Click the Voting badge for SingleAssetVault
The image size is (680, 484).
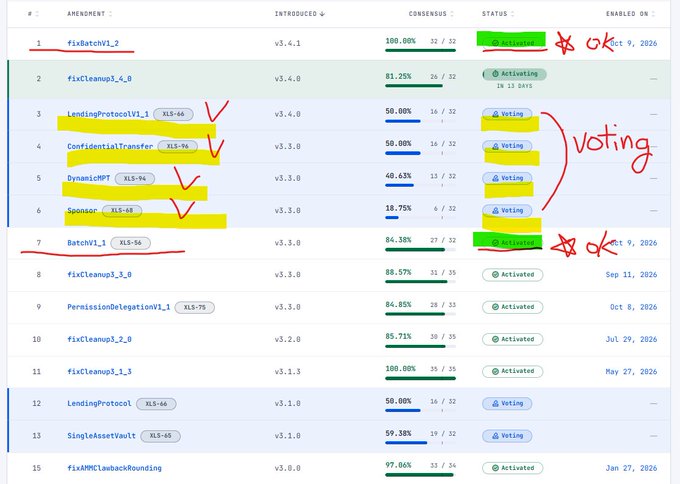point(507,436)
